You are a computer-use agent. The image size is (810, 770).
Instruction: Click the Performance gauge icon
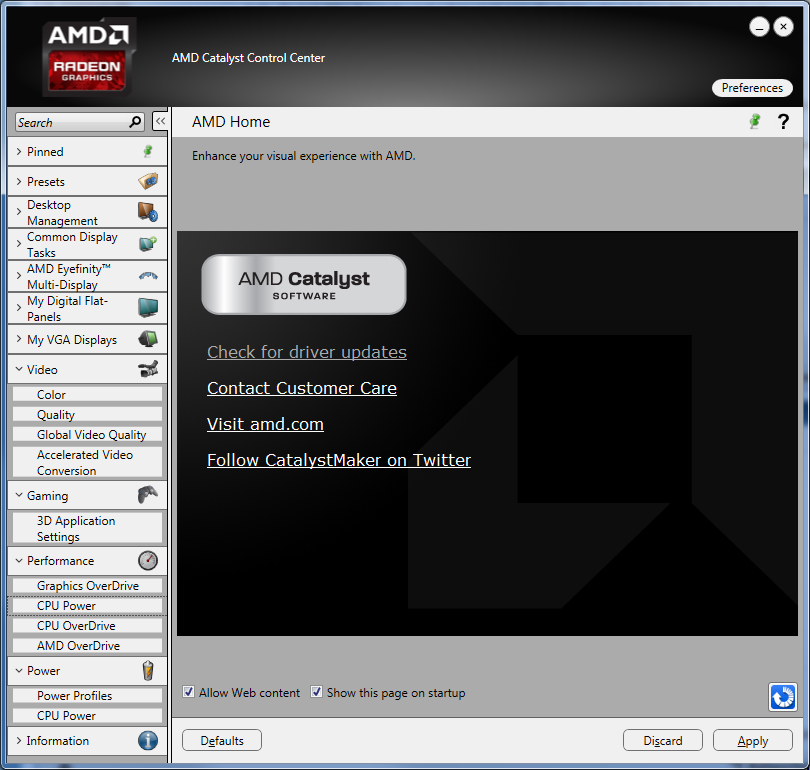148,560
